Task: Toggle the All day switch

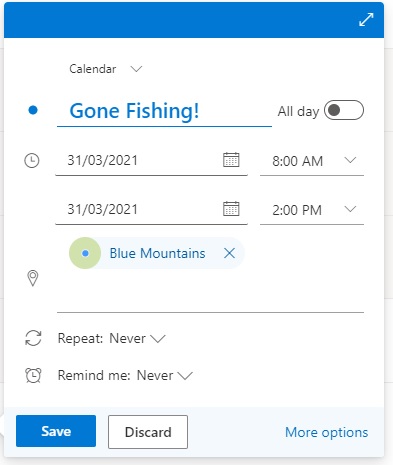Action: pos(344,110)
